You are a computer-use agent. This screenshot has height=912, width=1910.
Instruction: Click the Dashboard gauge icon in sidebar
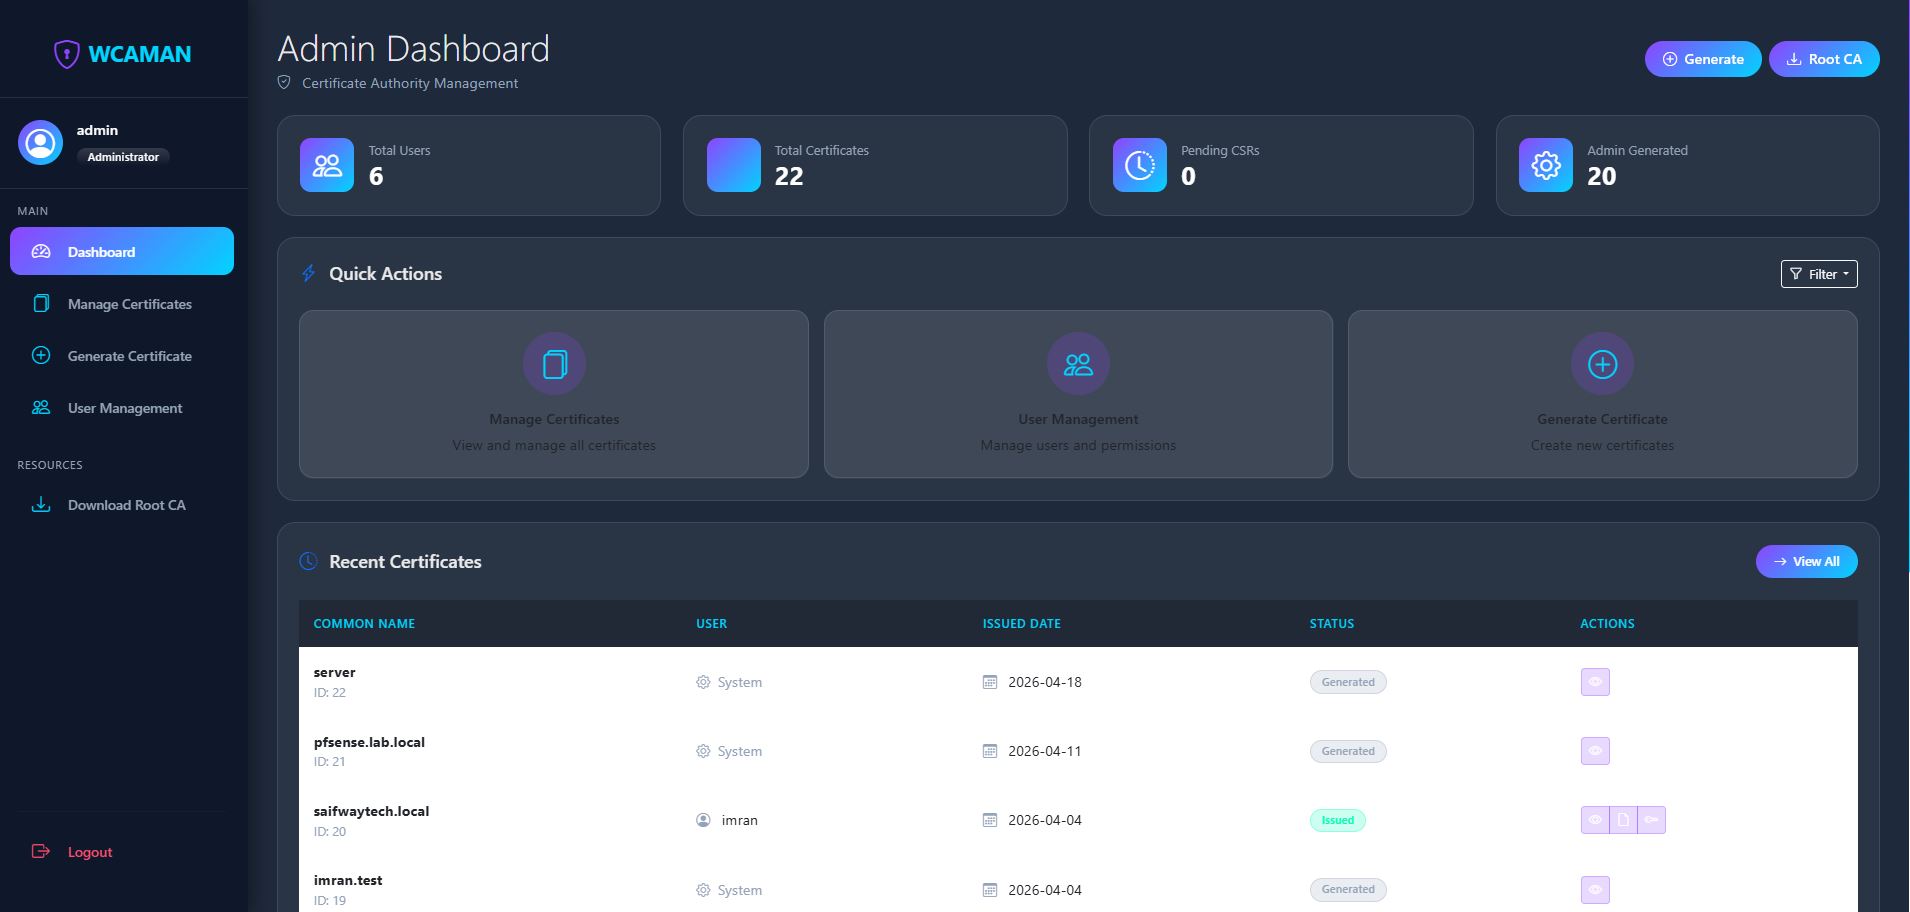[41, 251]
